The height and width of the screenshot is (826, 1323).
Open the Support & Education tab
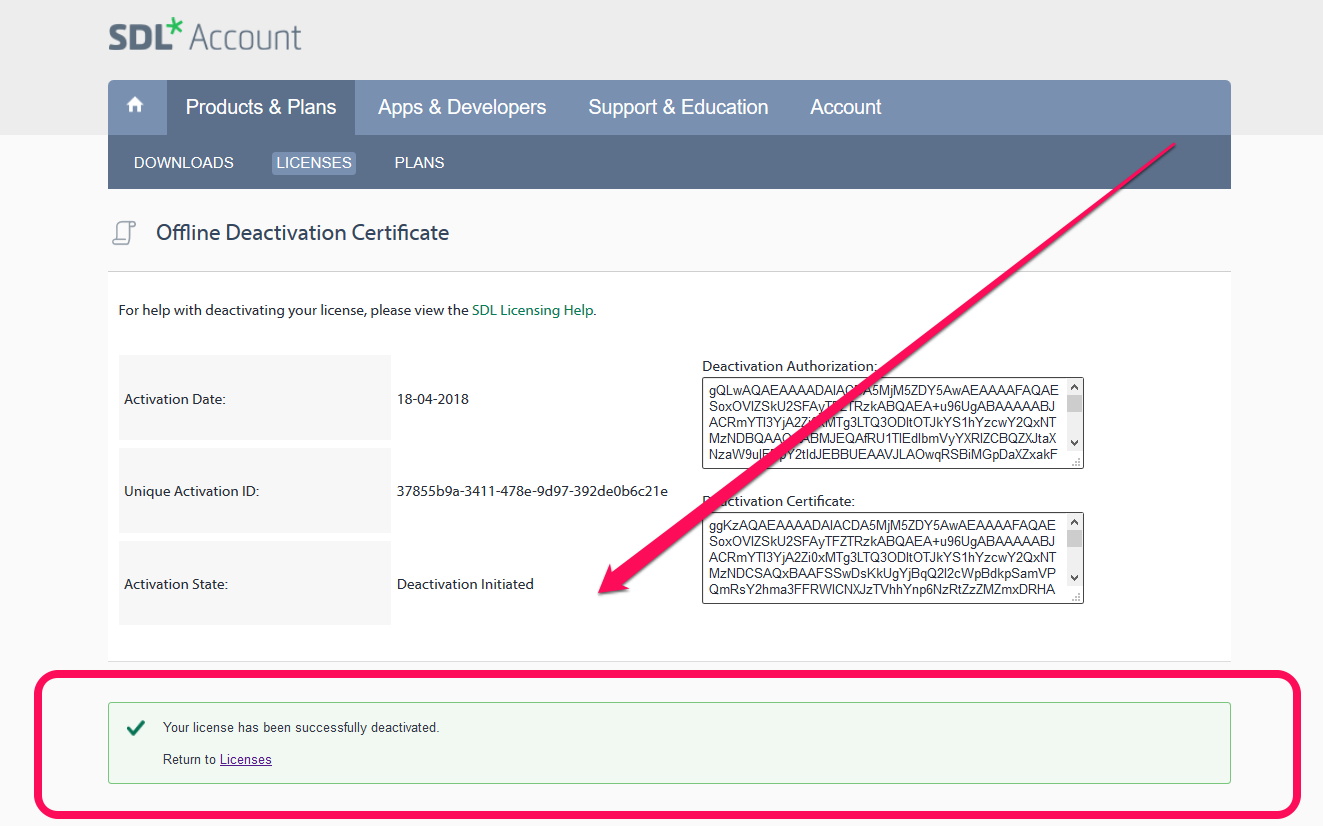click(x=678, y=107)
